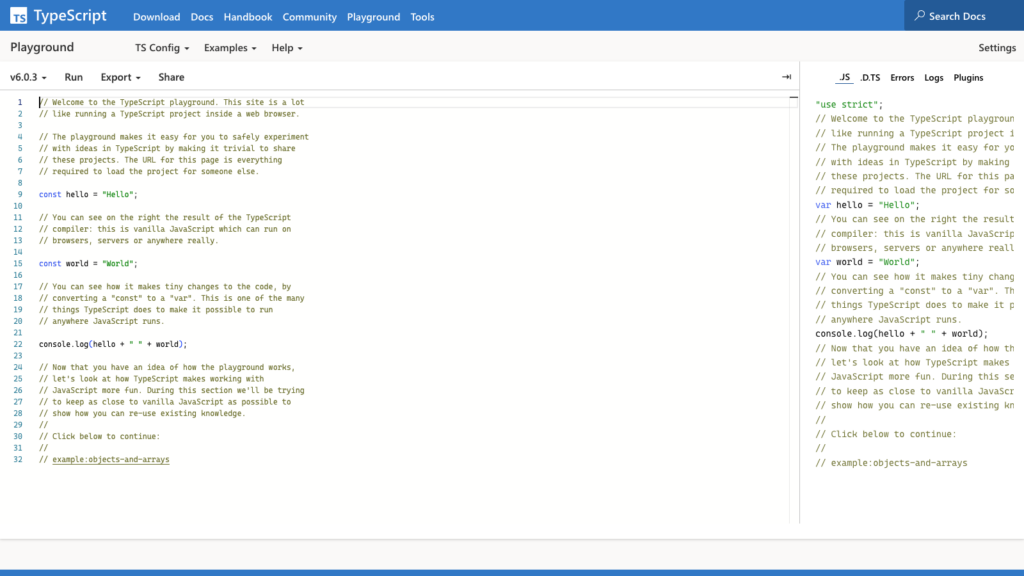The height and width of the screenshot is (576, 1024).
Task: Click the line 15 'const world' code in the editor
Action: 88,264
